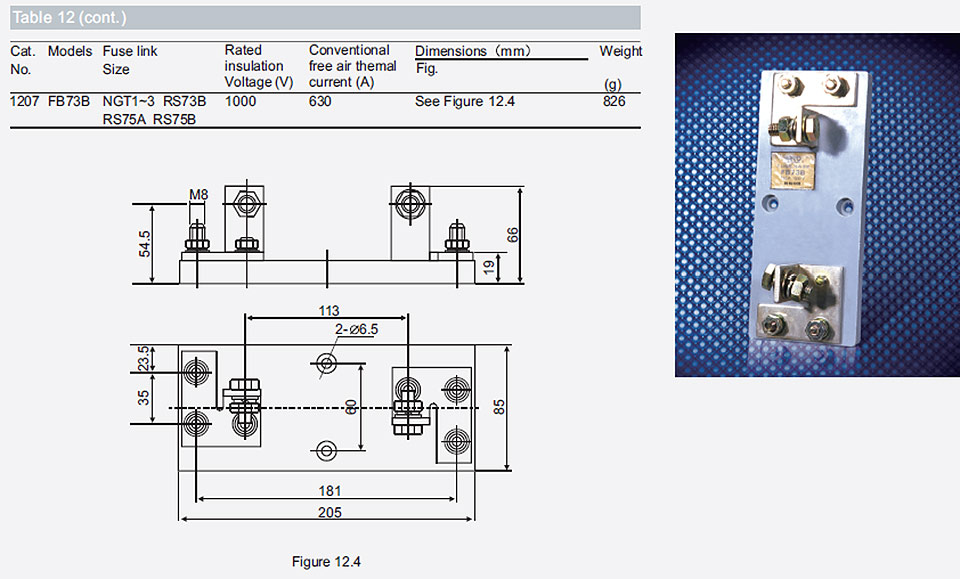This screenshot has width=960, height=579.
Task: Select the "181" length dimension
Action: pos(329,491)
